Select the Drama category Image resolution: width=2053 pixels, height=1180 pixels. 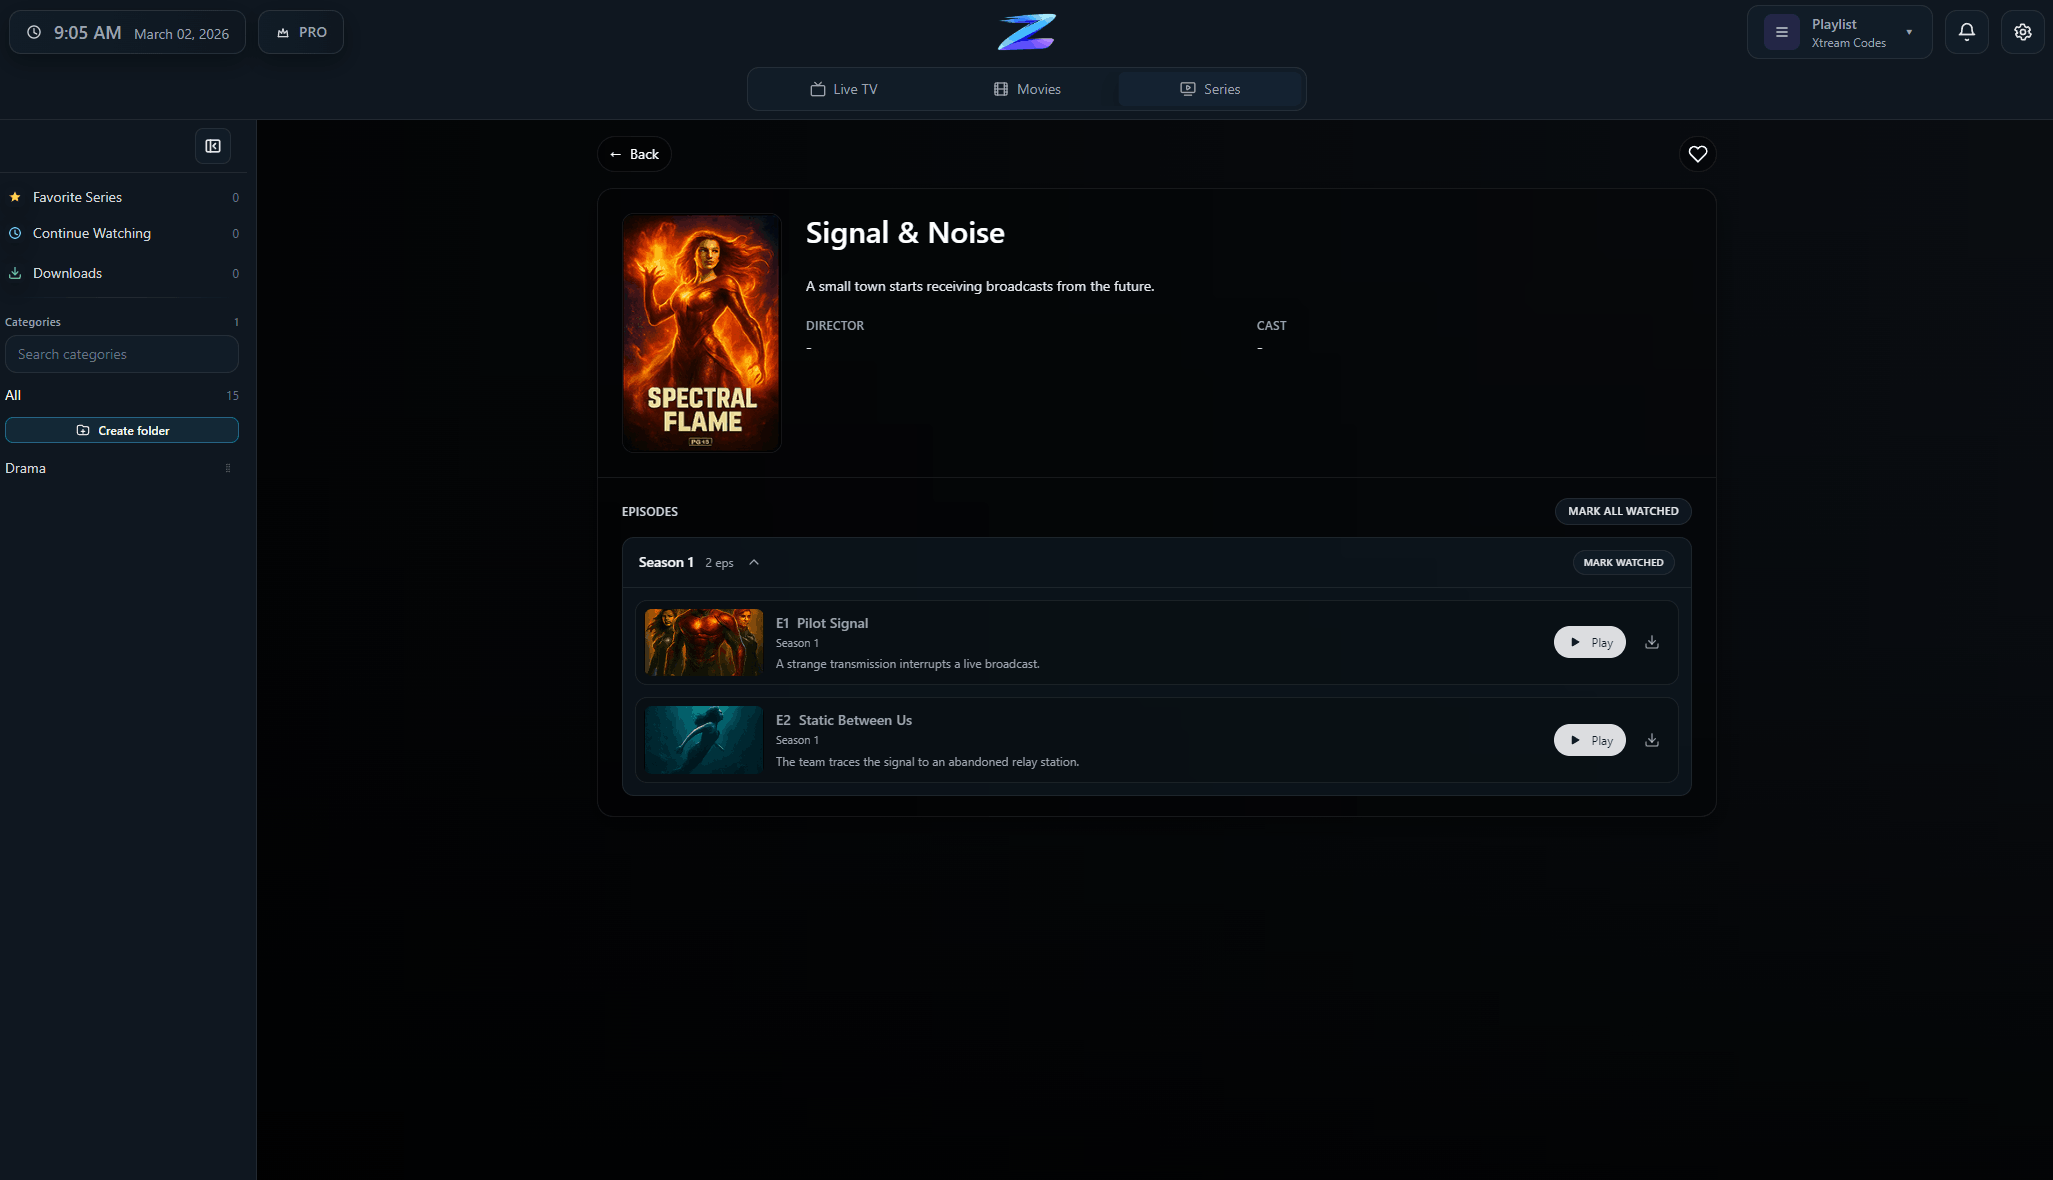26,468
